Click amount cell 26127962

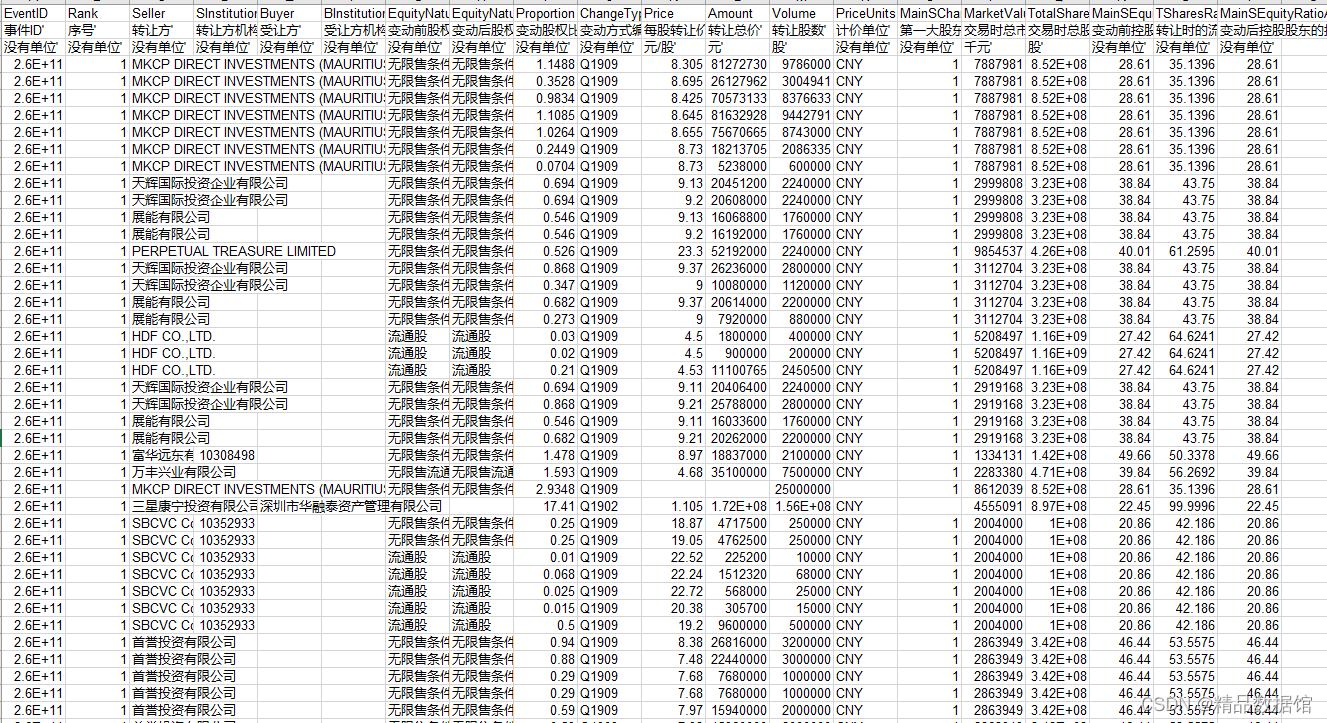pyautogui.click(x=737, y=81)
